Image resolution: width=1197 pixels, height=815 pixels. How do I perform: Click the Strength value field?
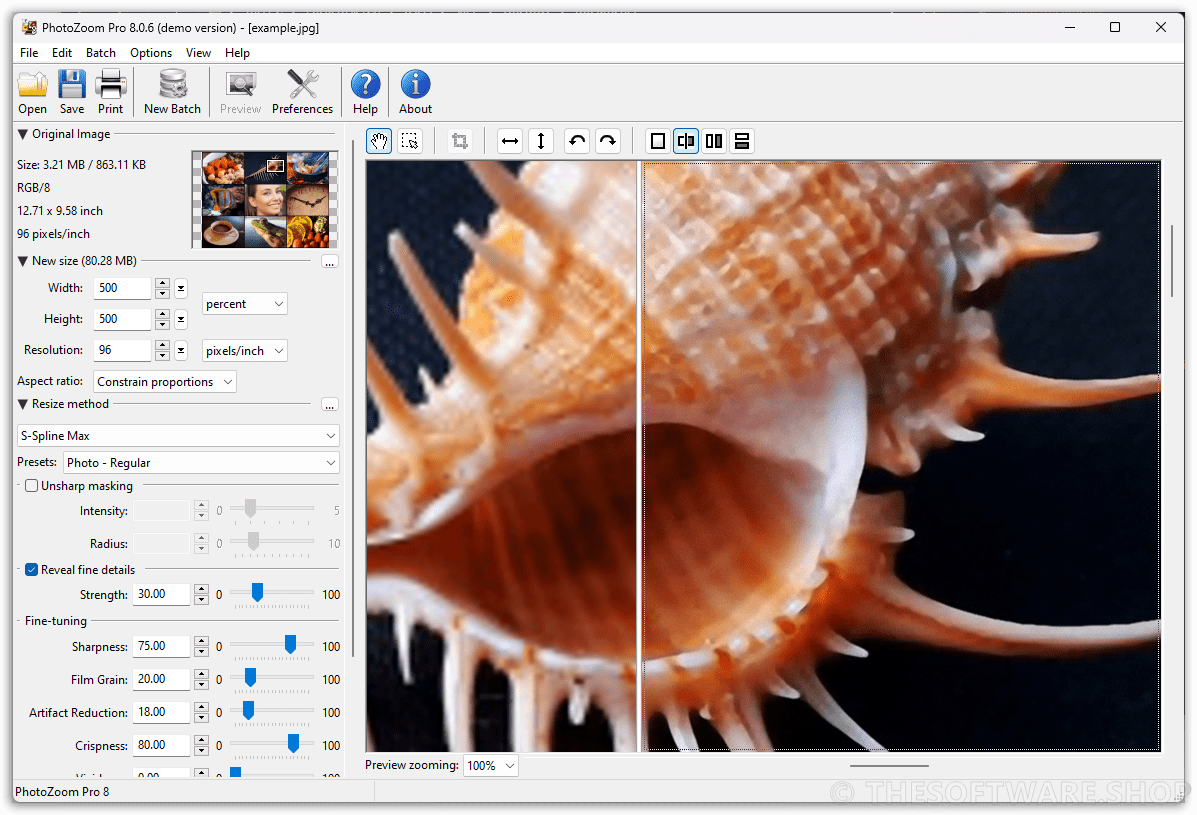[x=161, y=594]
